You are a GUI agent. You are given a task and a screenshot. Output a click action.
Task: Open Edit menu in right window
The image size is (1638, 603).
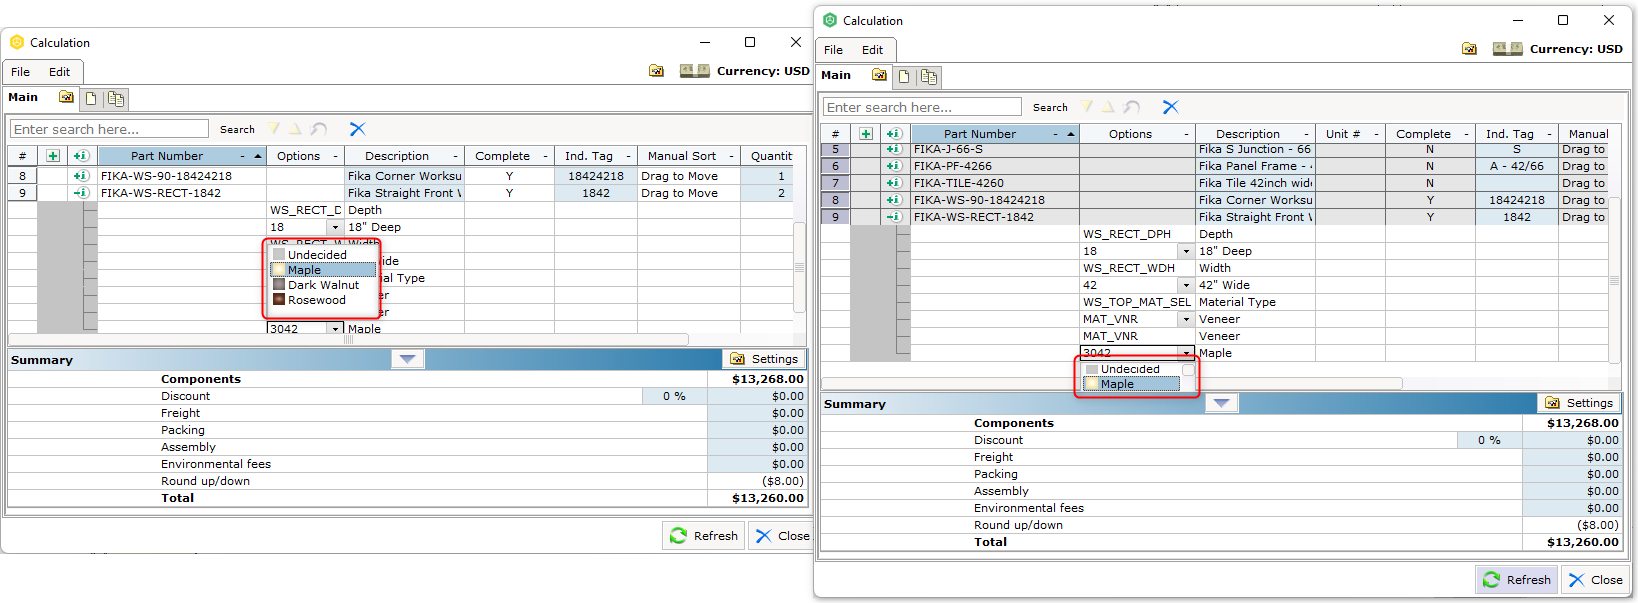[873, 50]
